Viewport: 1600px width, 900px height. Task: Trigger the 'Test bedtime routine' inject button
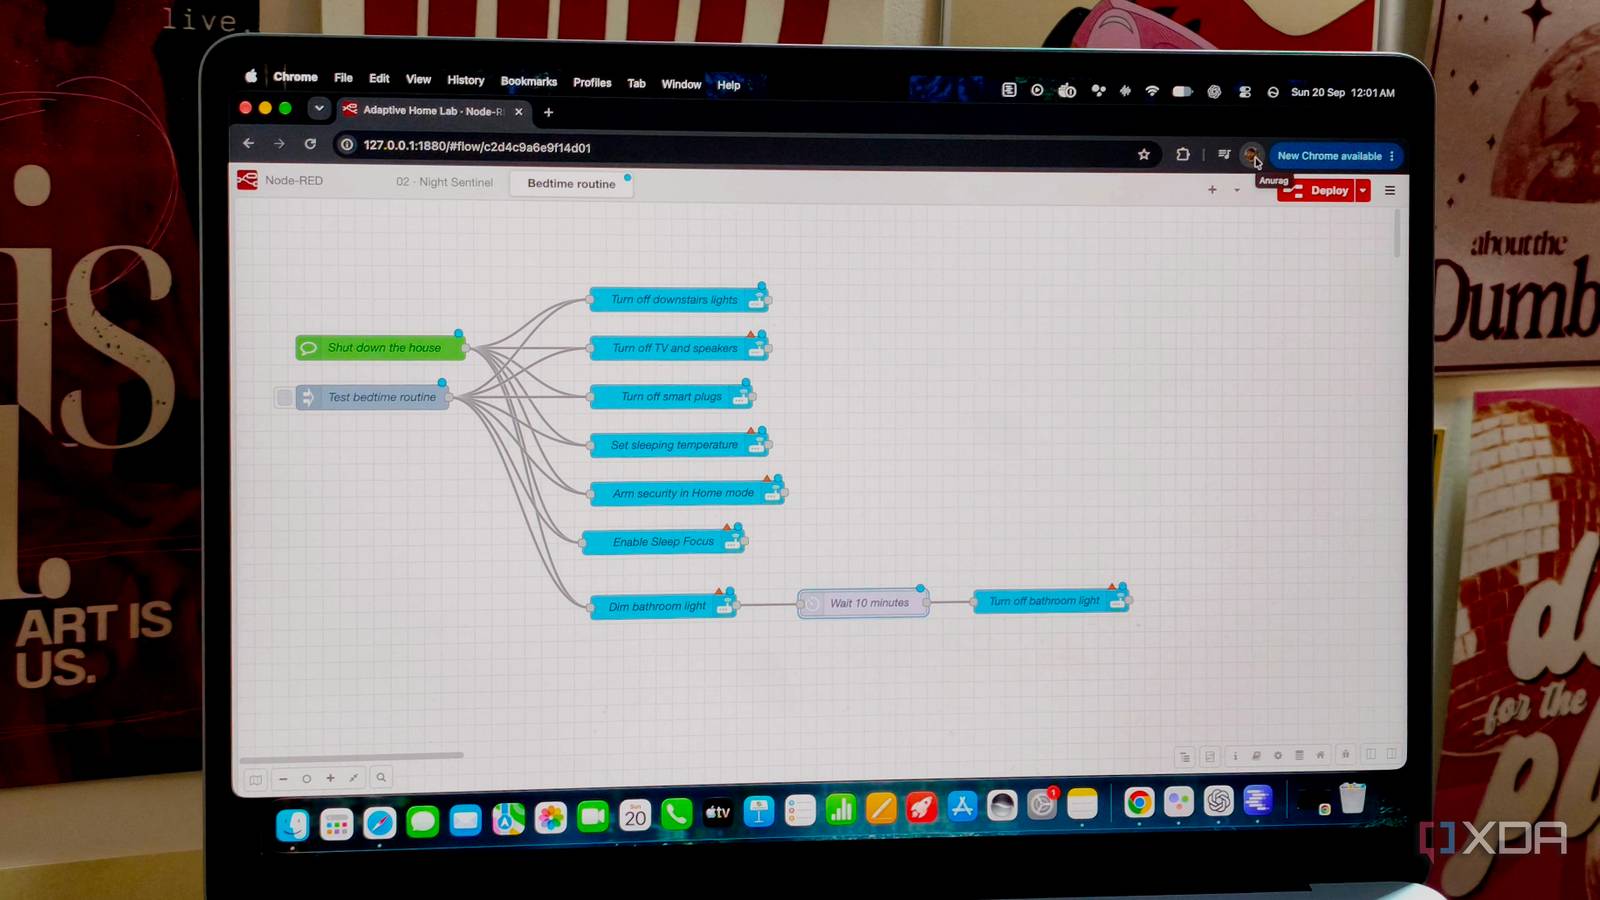click(x=284, y=398)
